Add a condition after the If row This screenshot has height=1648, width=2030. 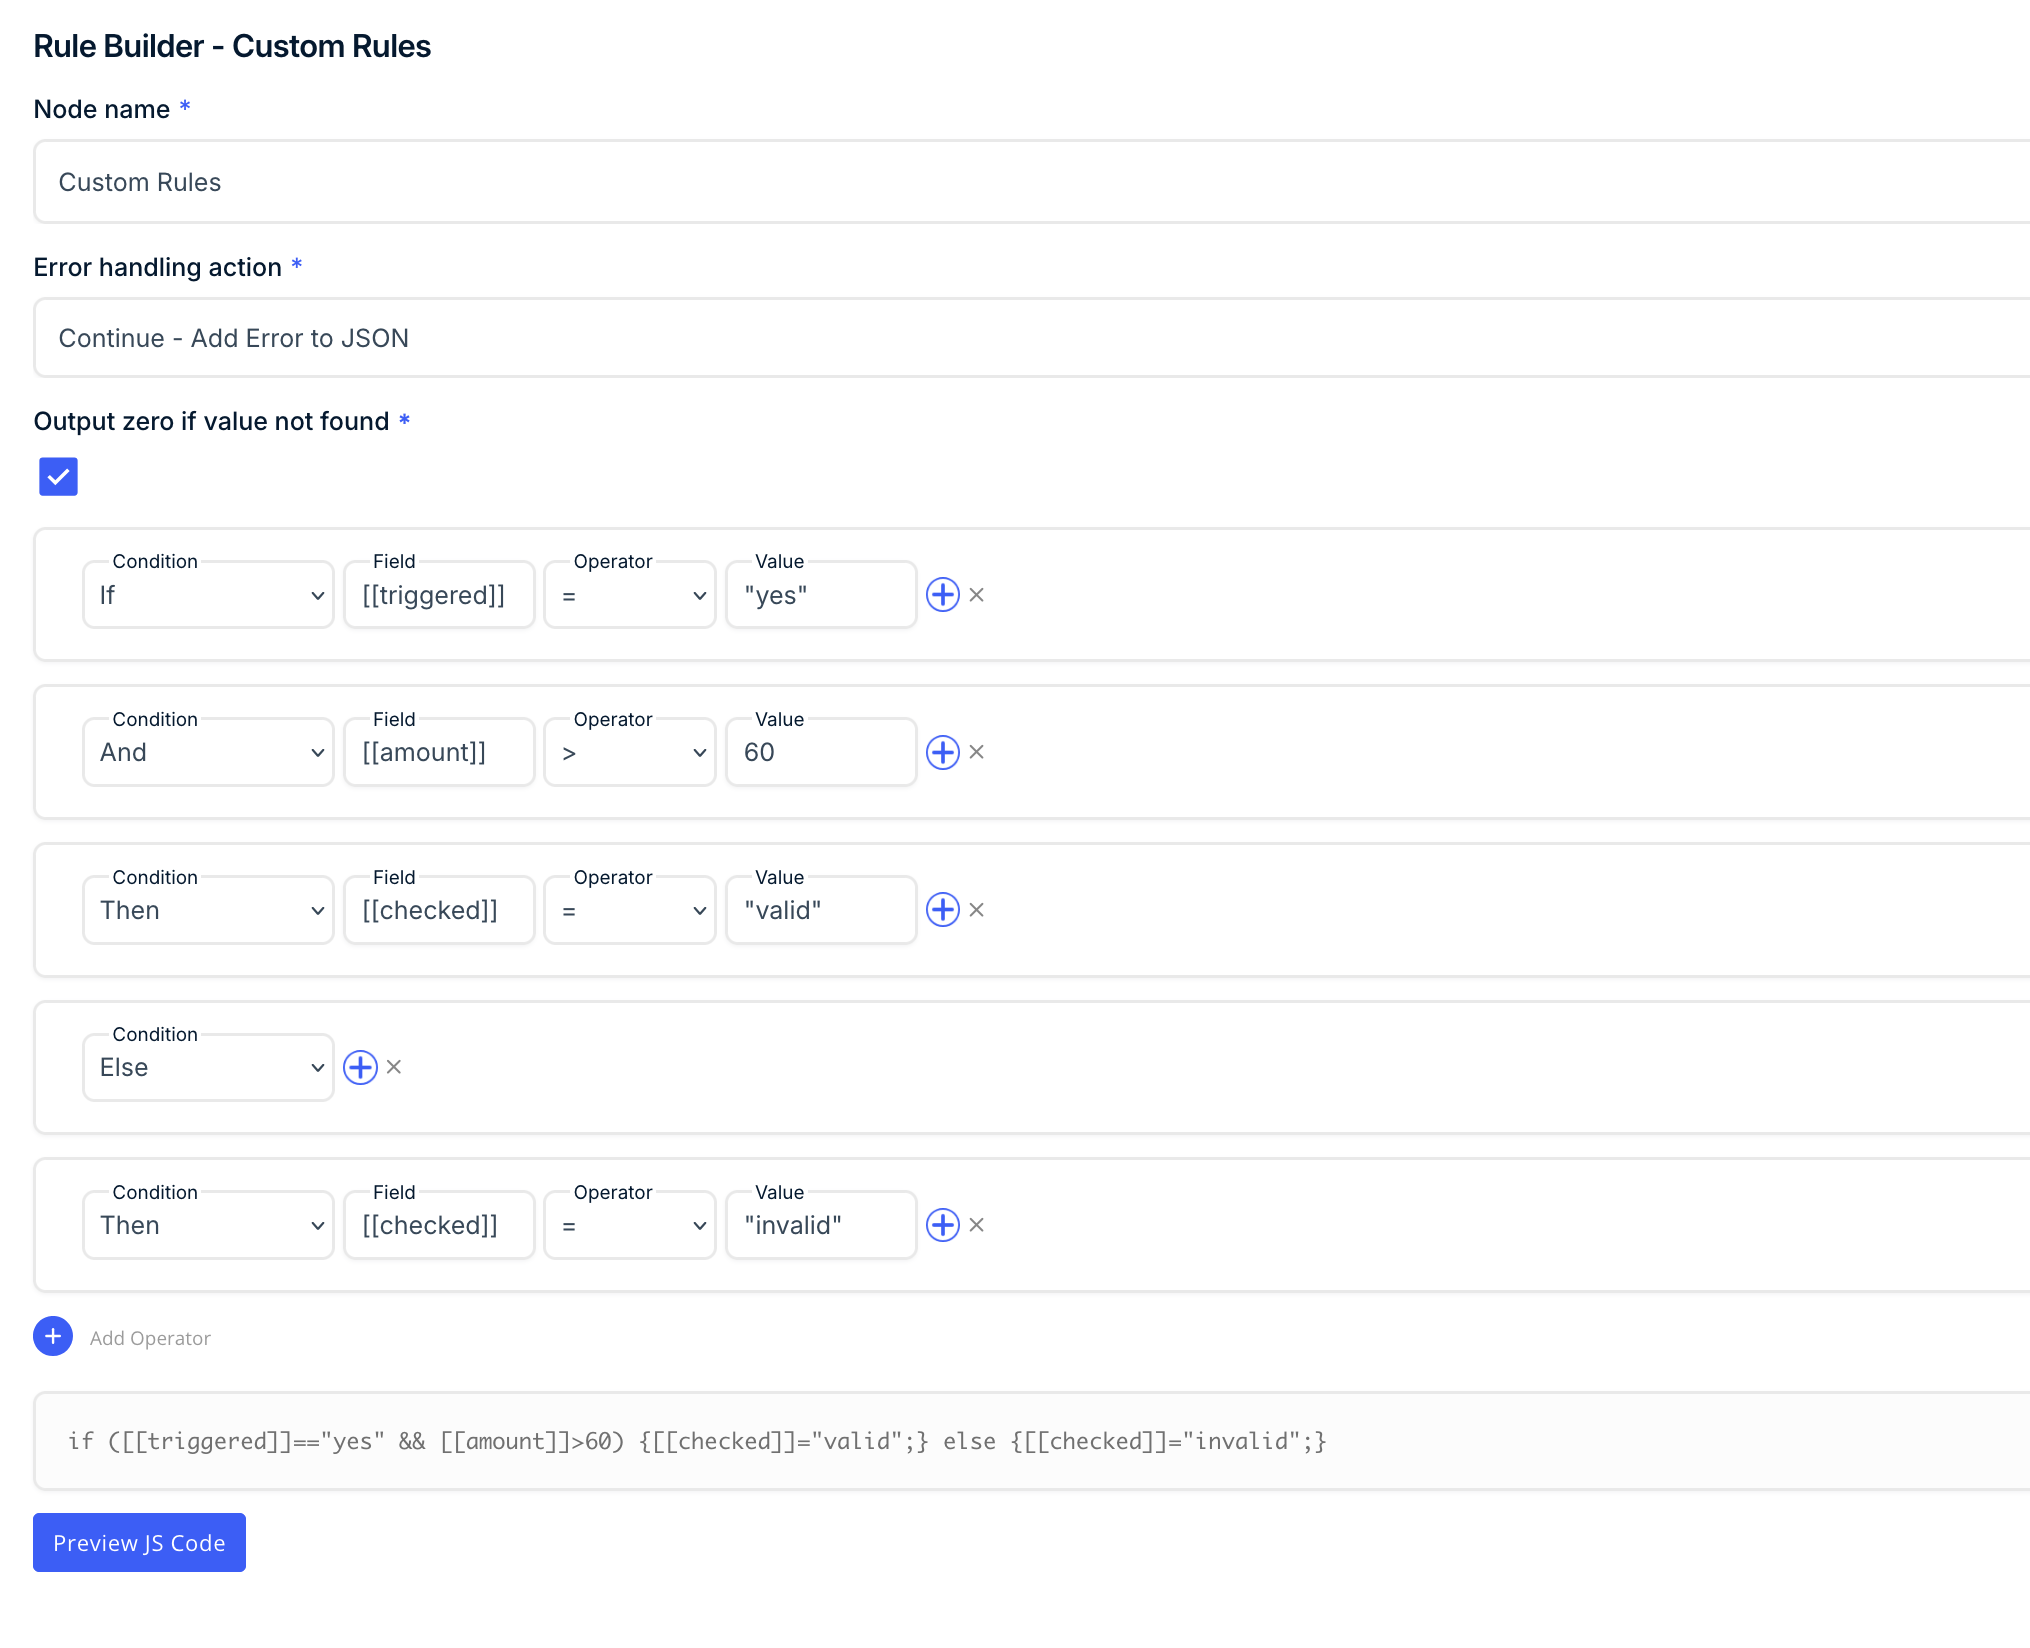click(942, 594)
